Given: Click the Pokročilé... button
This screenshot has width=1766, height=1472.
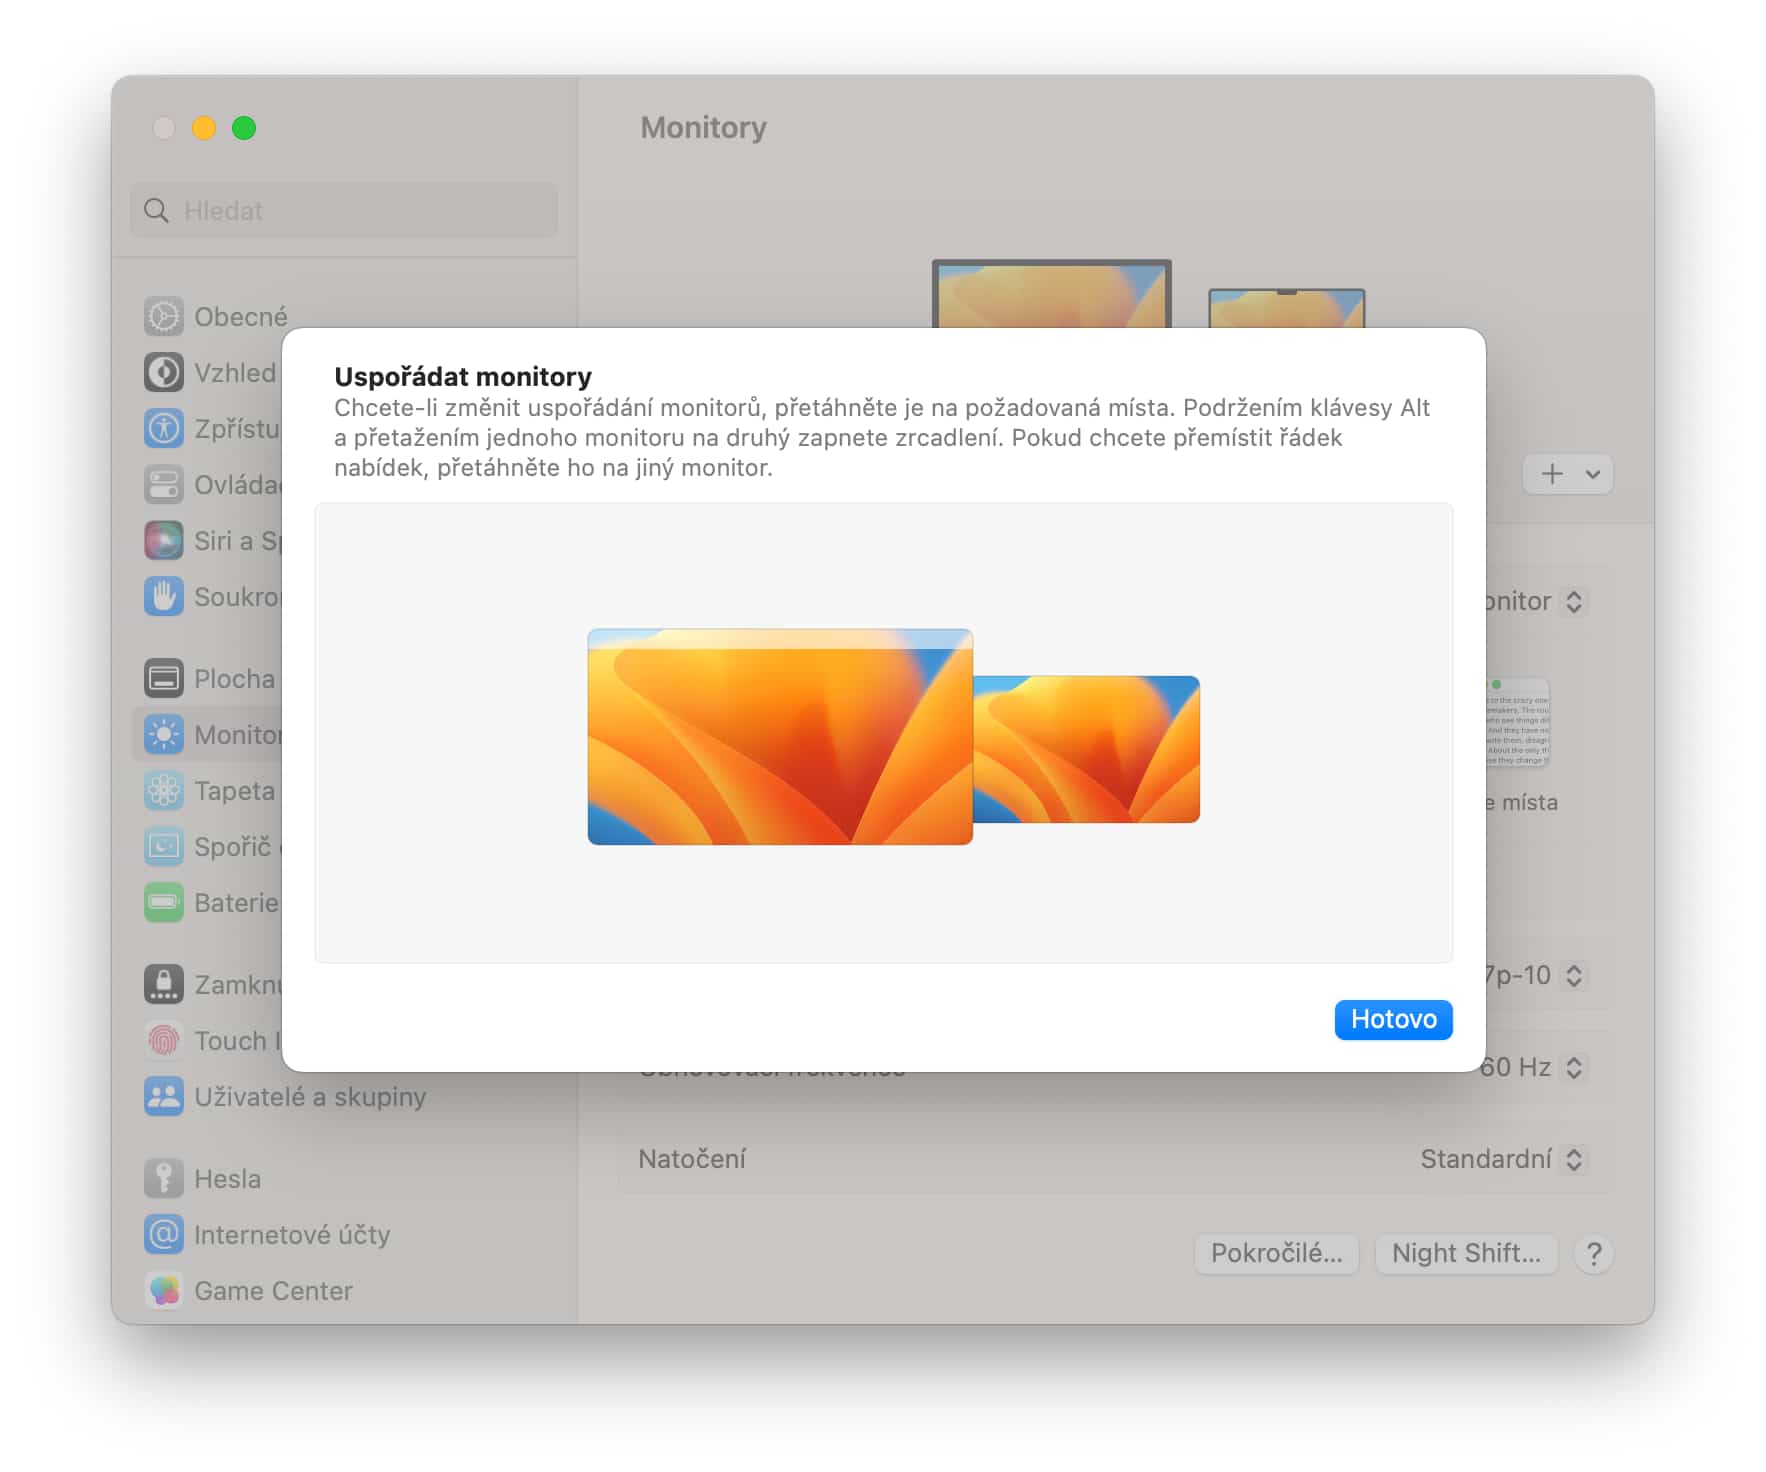Looking at the screenshot, I should (x=1276, y=1253).
